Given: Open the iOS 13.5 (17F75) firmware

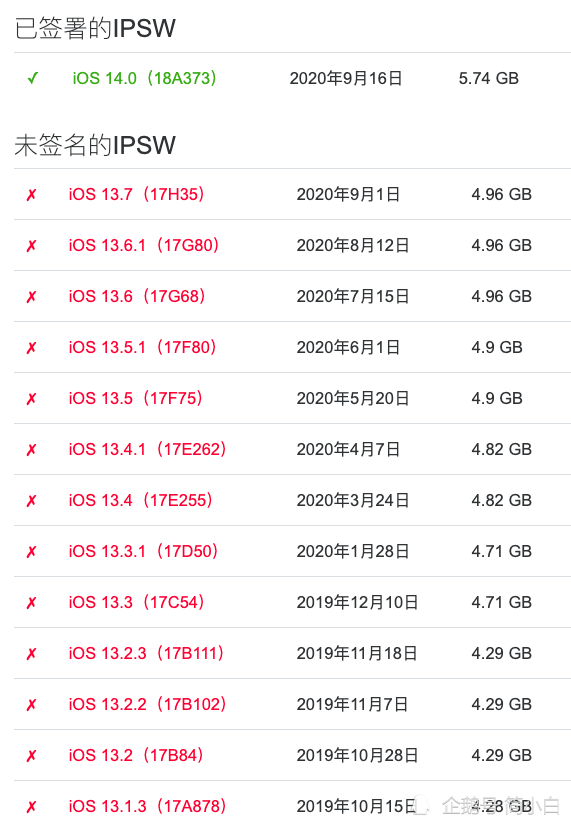Looking at the screenshot, I should [136, 398].
